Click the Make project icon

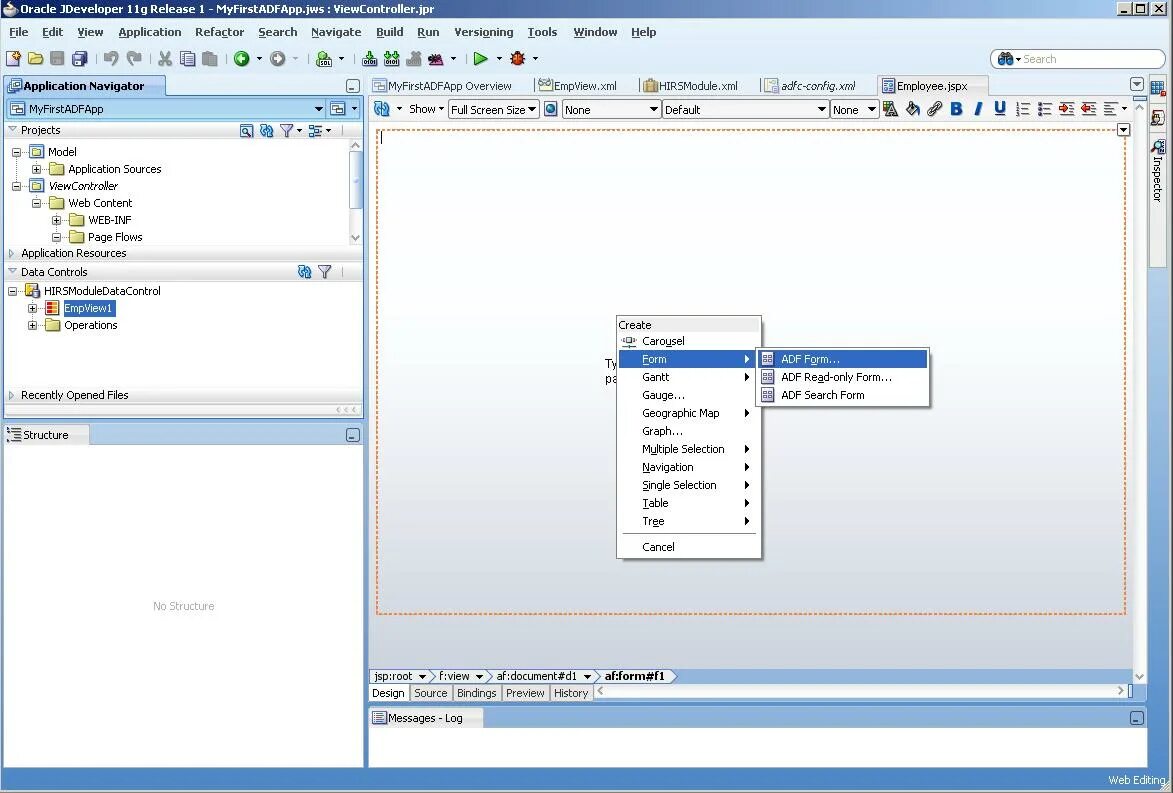point(369,58)
